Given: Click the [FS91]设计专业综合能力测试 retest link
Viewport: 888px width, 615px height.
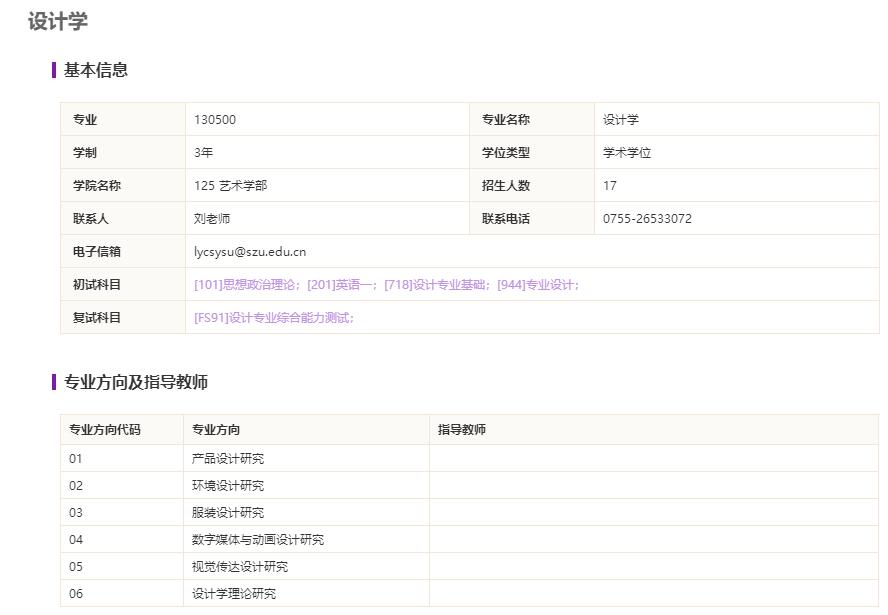Looking at the screenshot, I should coord(273,318).
